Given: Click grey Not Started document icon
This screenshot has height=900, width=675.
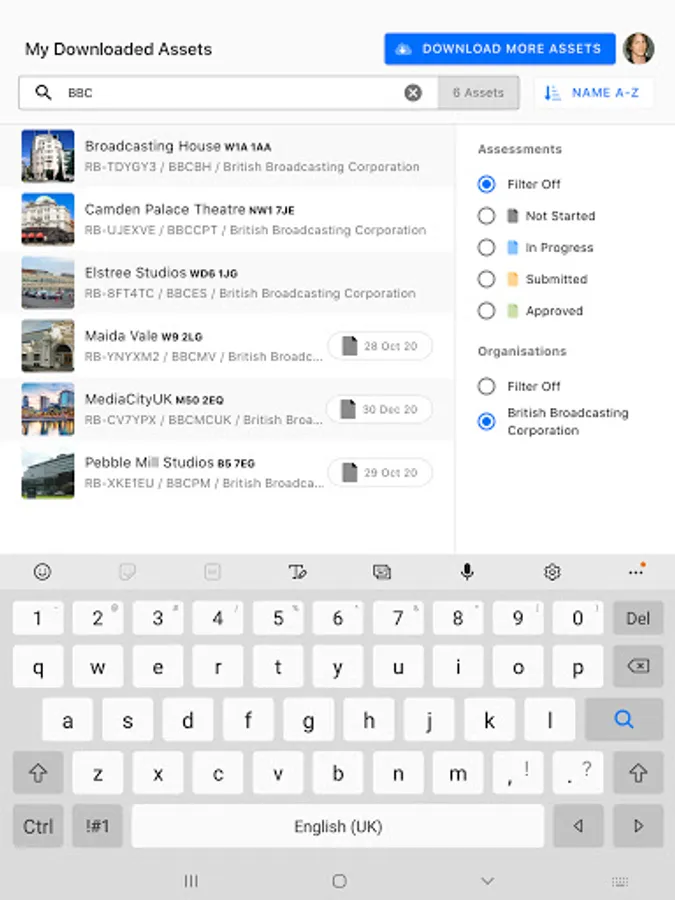Looking at the screenshot, I should [x=513, y=216].
